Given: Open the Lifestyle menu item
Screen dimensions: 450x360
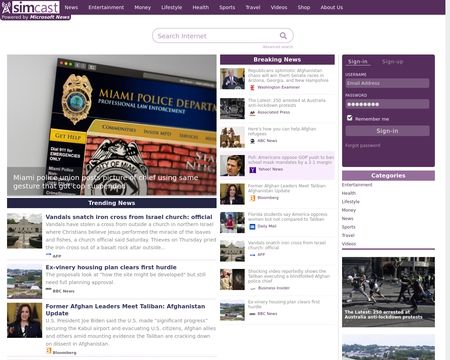Looking at the screenshot, I should coord(171,7).
